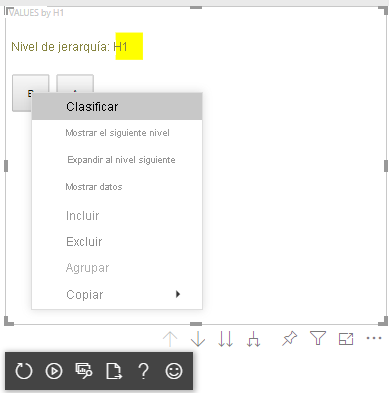
Task: Click the chart inspect magnifier icon
Action: [x=84, y=371]
